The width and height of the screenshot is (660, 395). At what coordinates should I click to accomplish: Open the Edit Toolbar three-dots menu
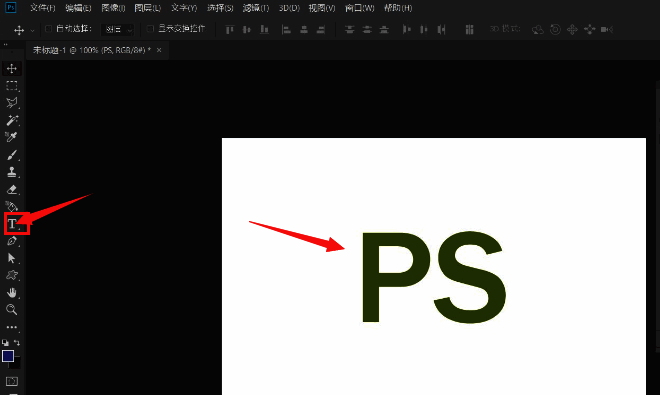[x=12, y=327]
